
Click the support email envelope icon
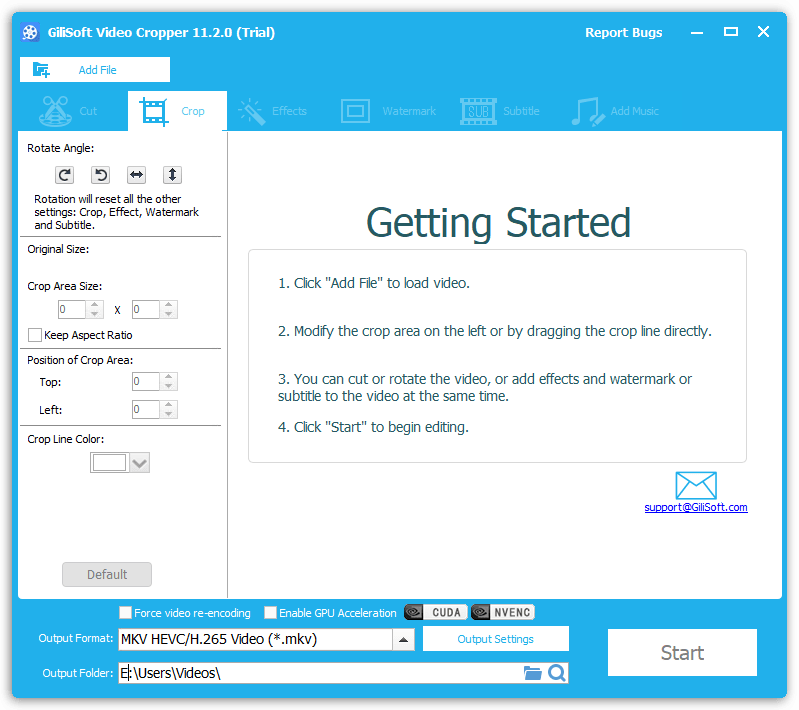tap(696, 485)
